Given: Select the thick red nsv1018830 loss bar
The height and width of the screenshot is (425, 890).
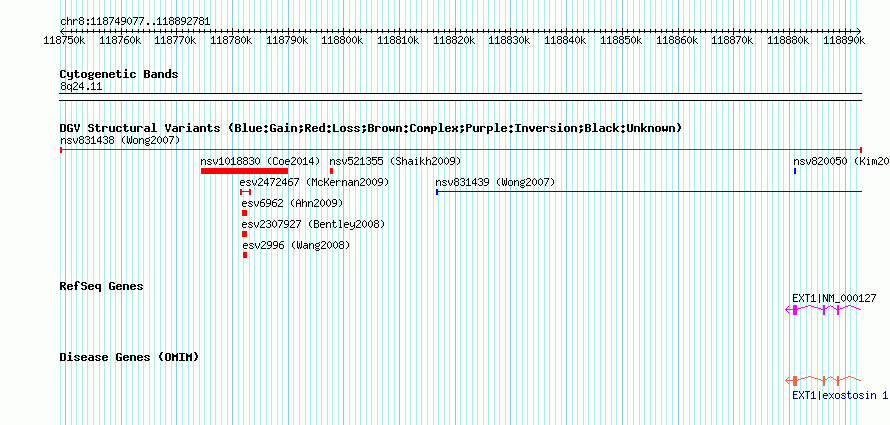Looking at the screenshot, I should tap(245, 171).
